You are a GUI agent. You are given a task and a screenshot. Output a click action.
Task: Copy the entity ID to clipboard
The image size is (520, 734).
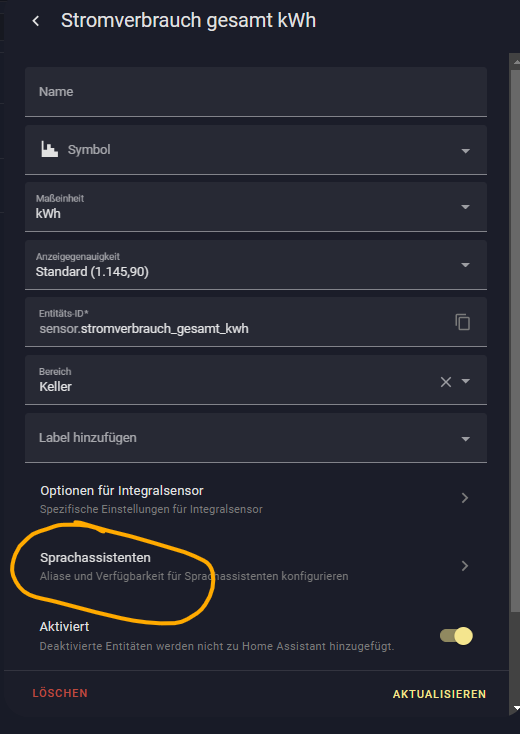point(462,322)
